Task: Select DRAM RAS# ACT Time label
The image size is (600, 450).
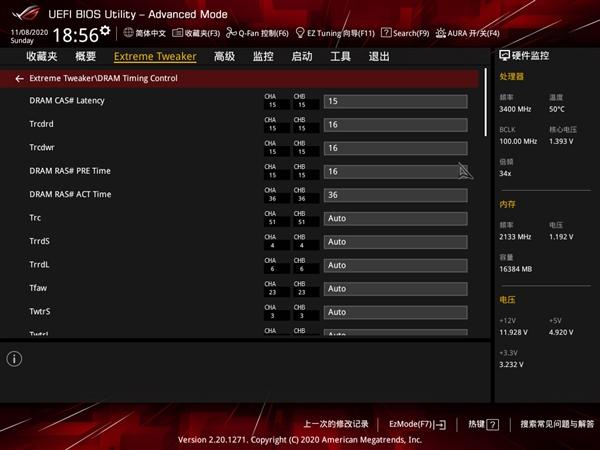Action: click(70, 194)
